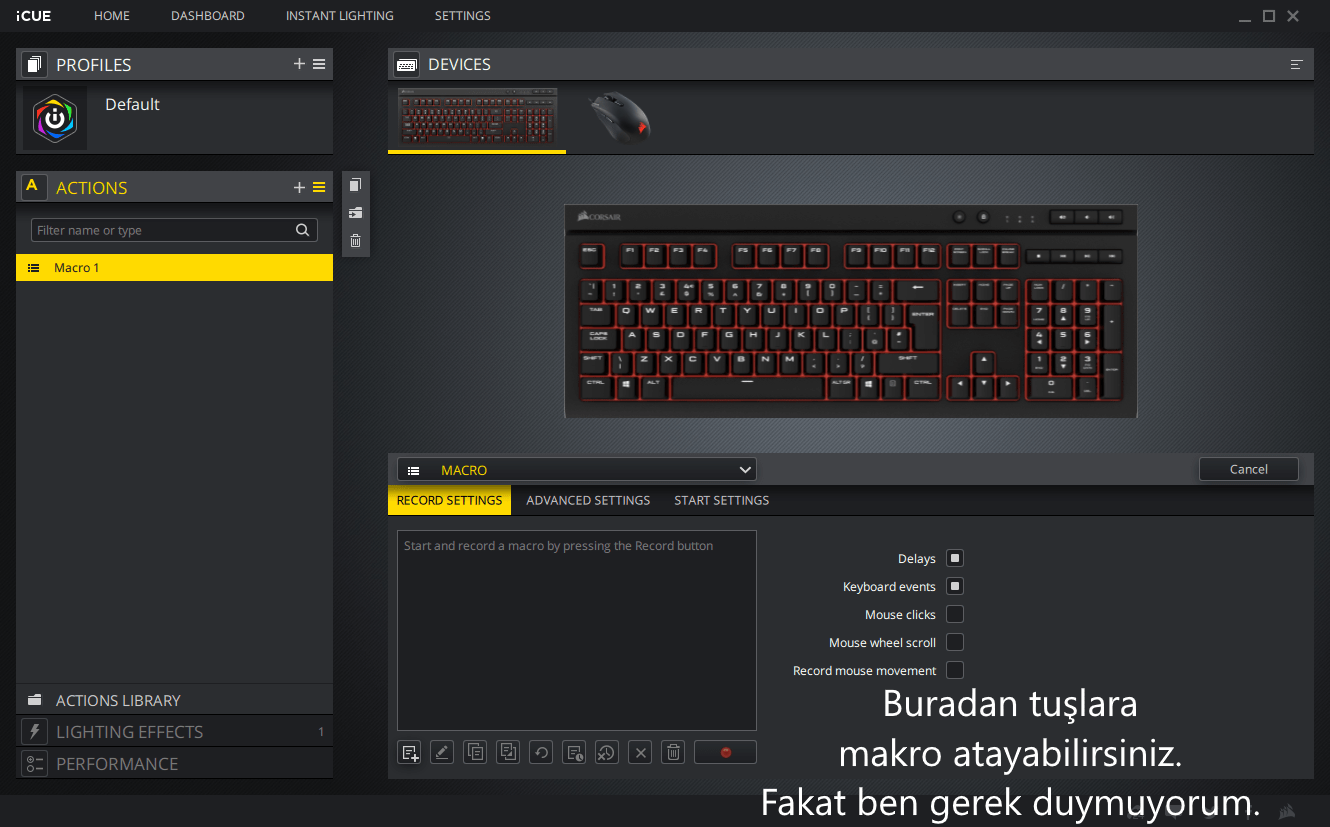
Task: Open the MACRO action type dropdown
Action: coord(577,470)
